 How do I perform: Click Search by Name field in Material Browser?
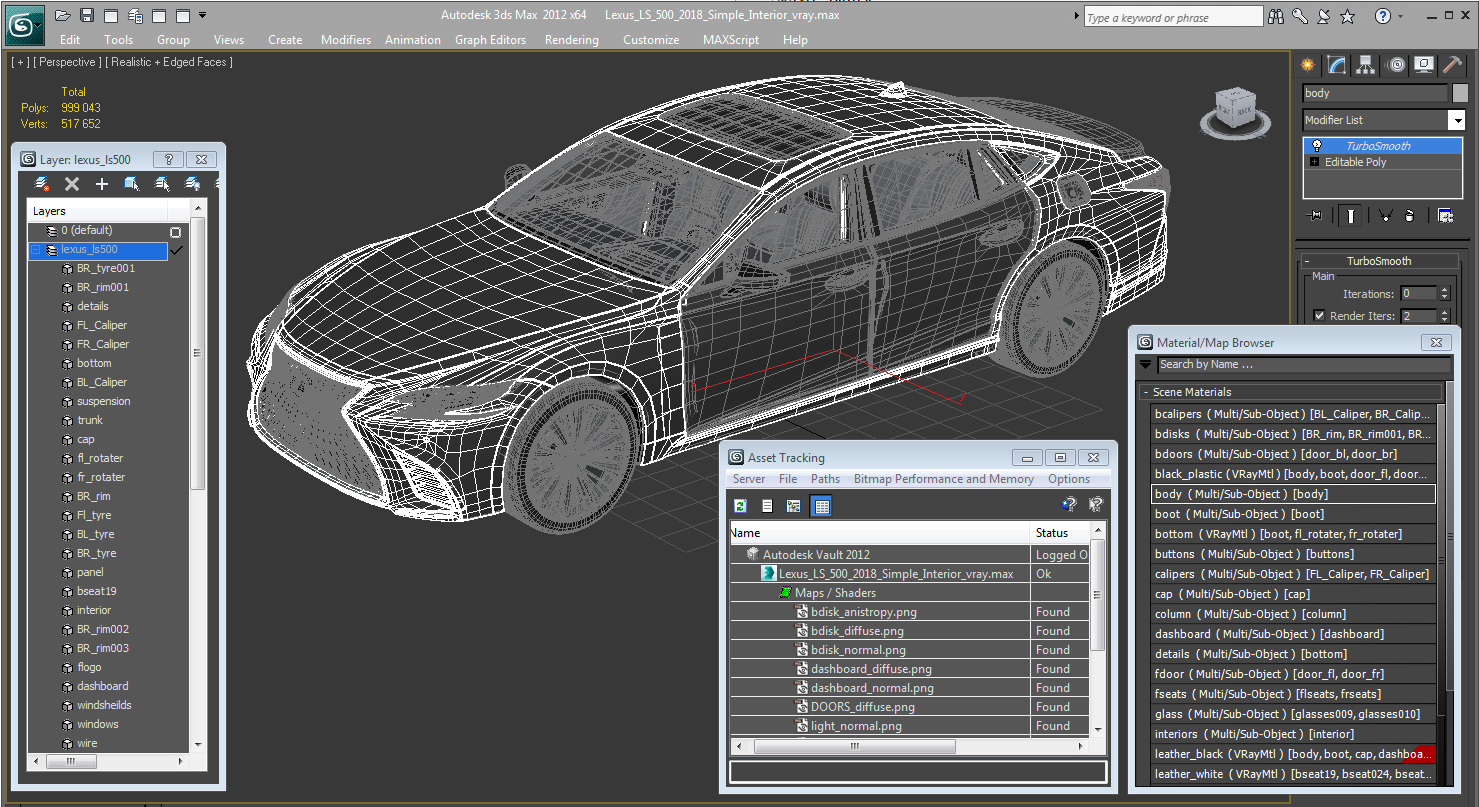pyautogui.click(x=1304, y=365)
